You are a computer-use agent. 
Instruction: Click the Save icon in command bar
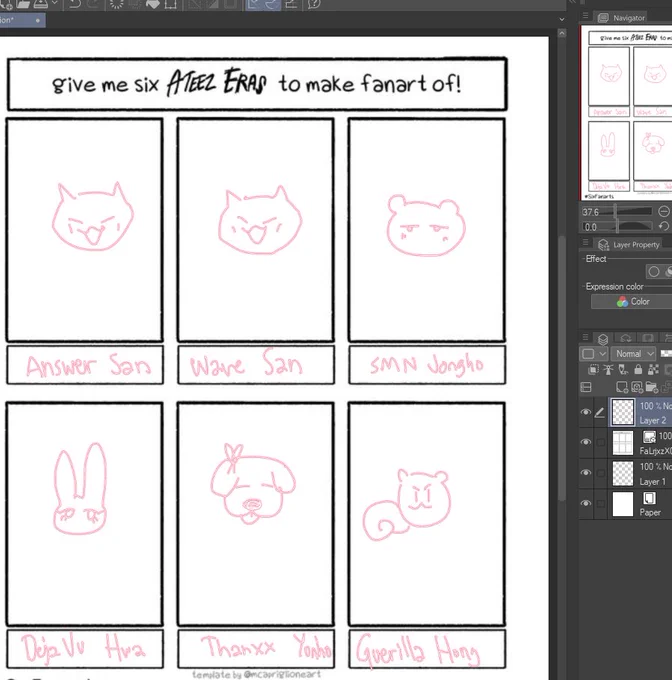(40, 4)
